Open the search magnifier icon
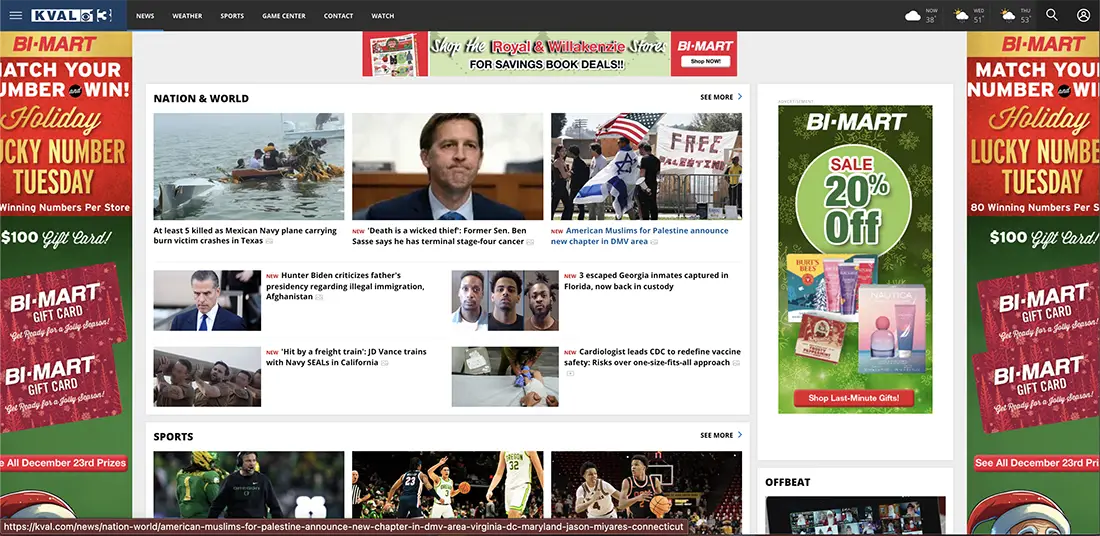Viewport: 1100px width, 536px height. pyautogui.click(x=1052, y=15)
